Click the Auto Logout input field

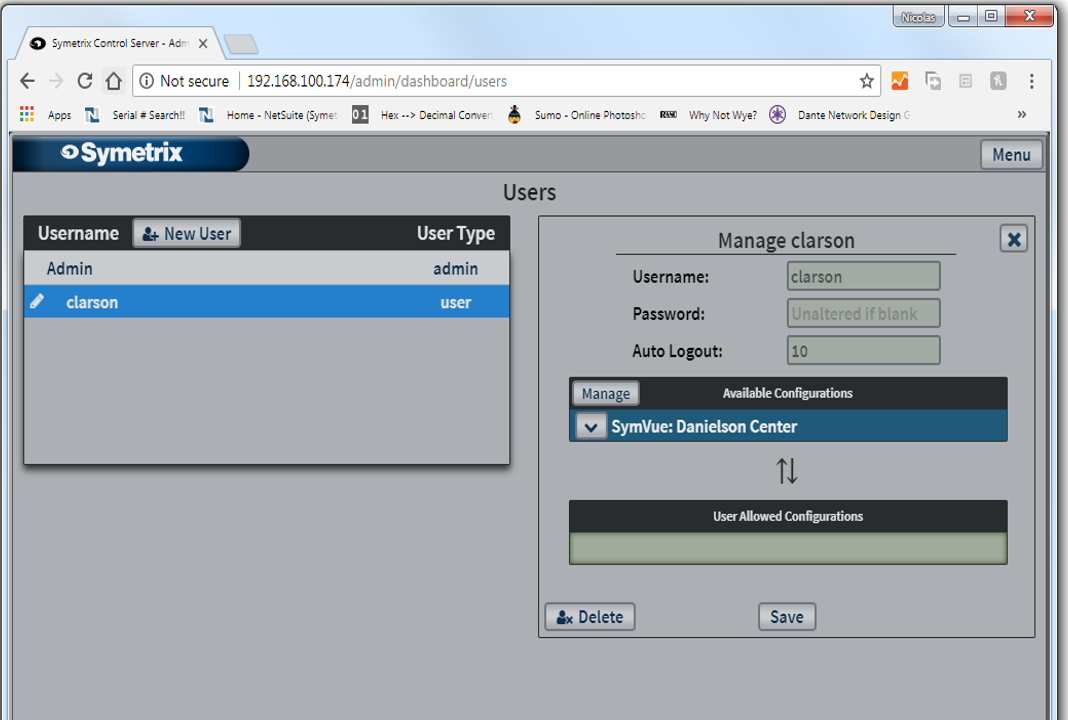(863, 351)
